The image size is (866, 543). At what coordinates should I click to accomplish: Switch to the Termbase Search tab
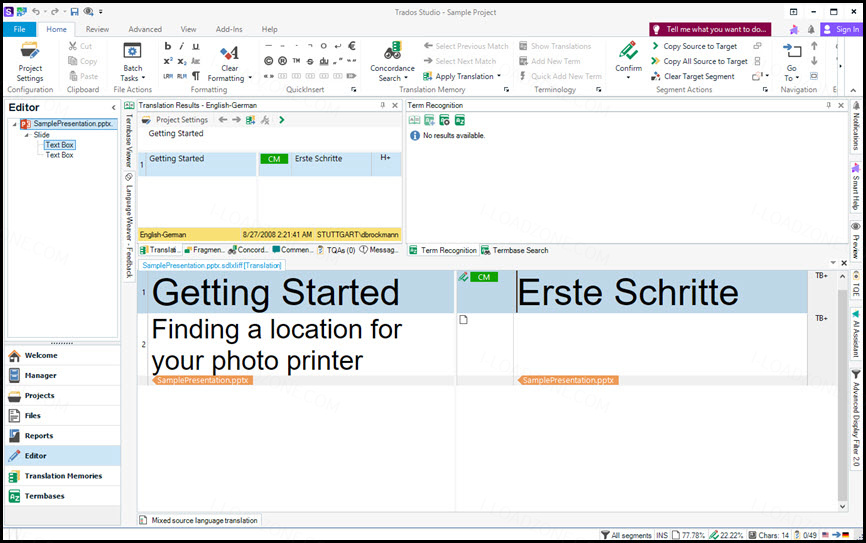(515, 250)
